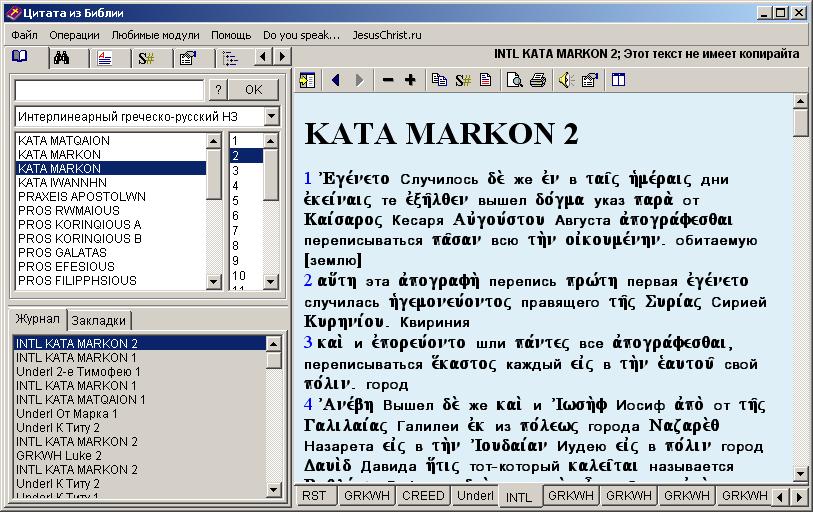Toggle the left panel with the first toolbar icon
813x512 pixels.
tap(306, 80)
